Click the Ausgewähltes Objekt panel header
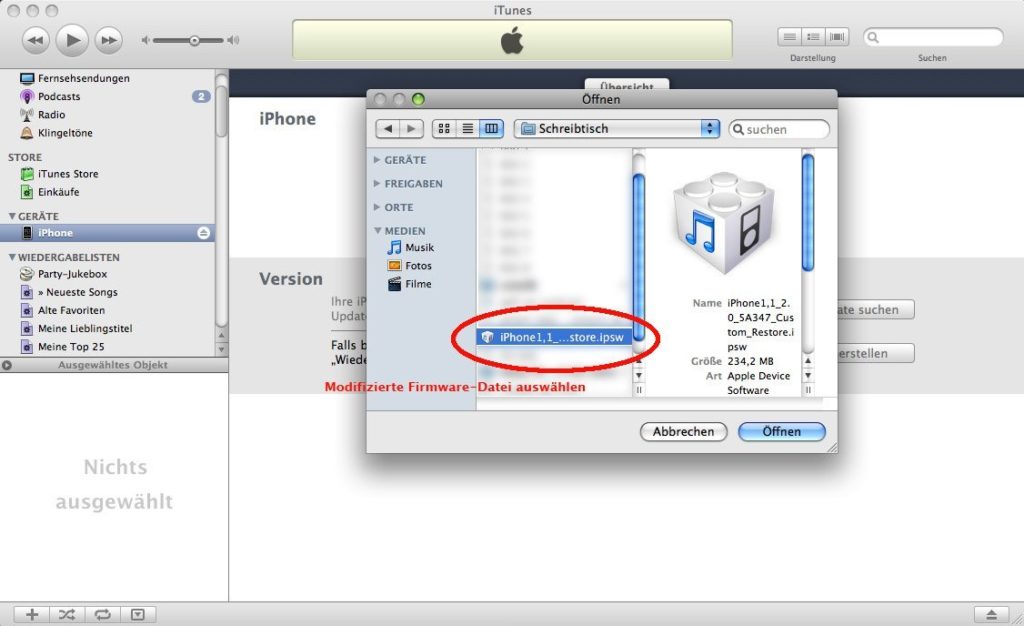The height and width of the screenshot is (626, 1024). click(x=114, y=365)
